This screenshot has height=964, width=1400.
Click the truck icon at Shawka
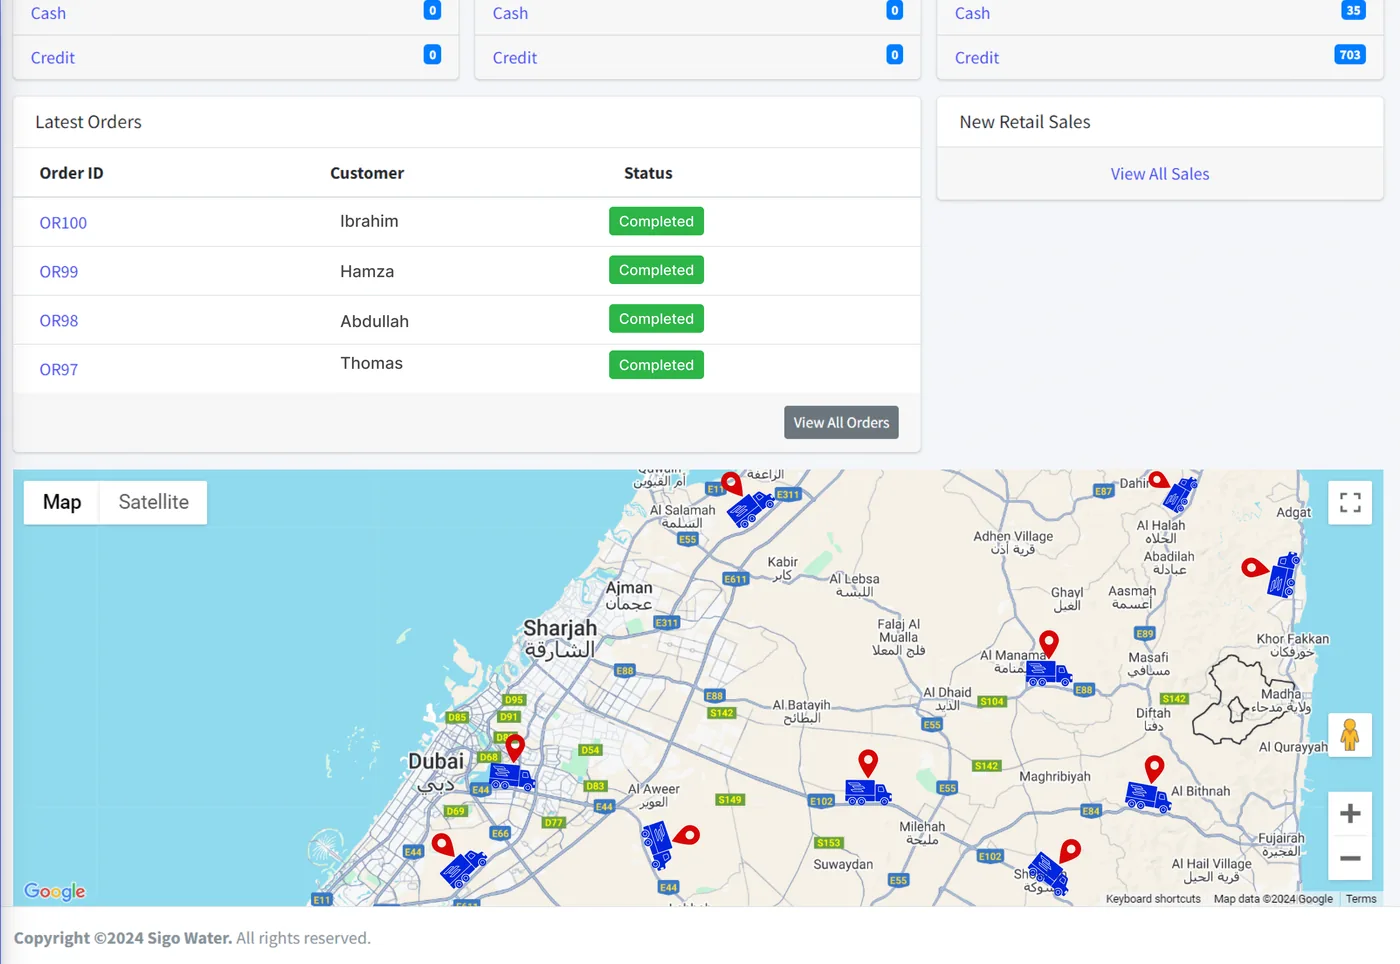coord(1048,873)
